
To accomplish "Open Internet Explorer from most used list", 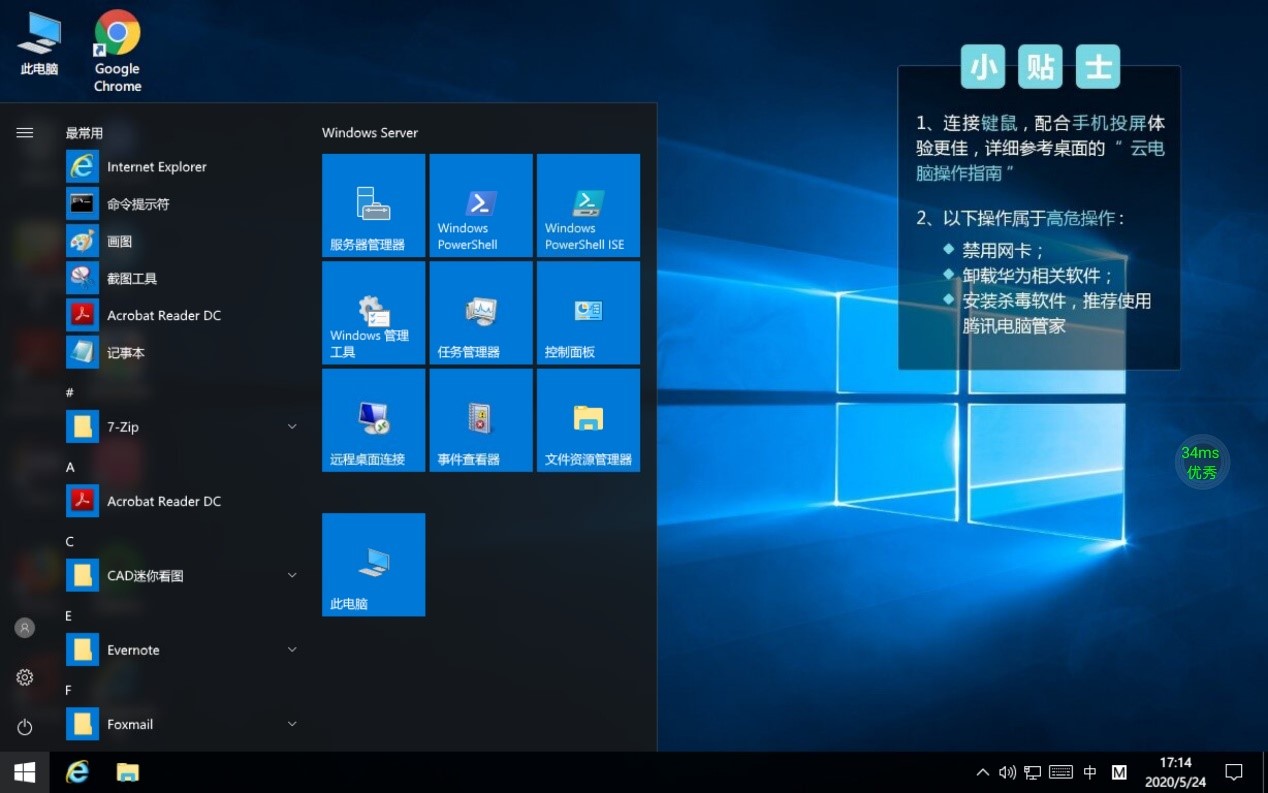I will 156,167.
